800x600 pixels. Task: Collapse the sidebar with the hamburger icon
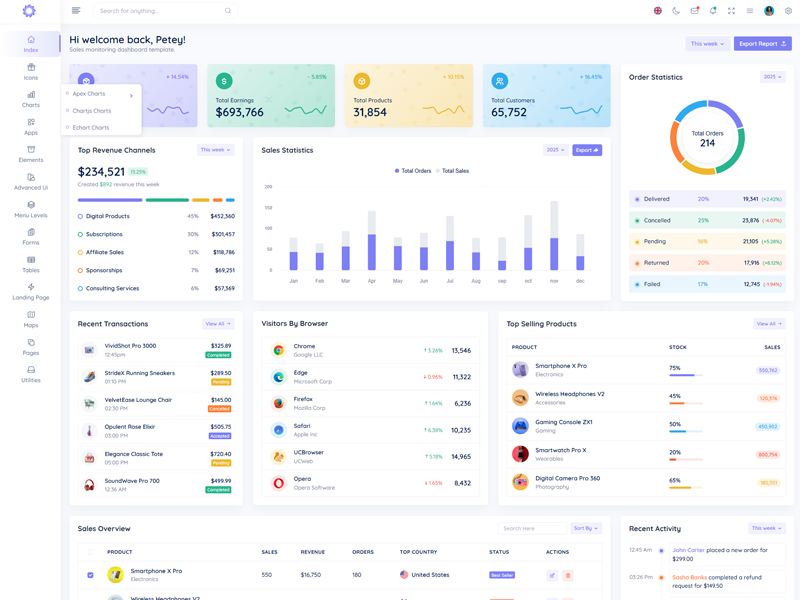click(x=76, y=11)
